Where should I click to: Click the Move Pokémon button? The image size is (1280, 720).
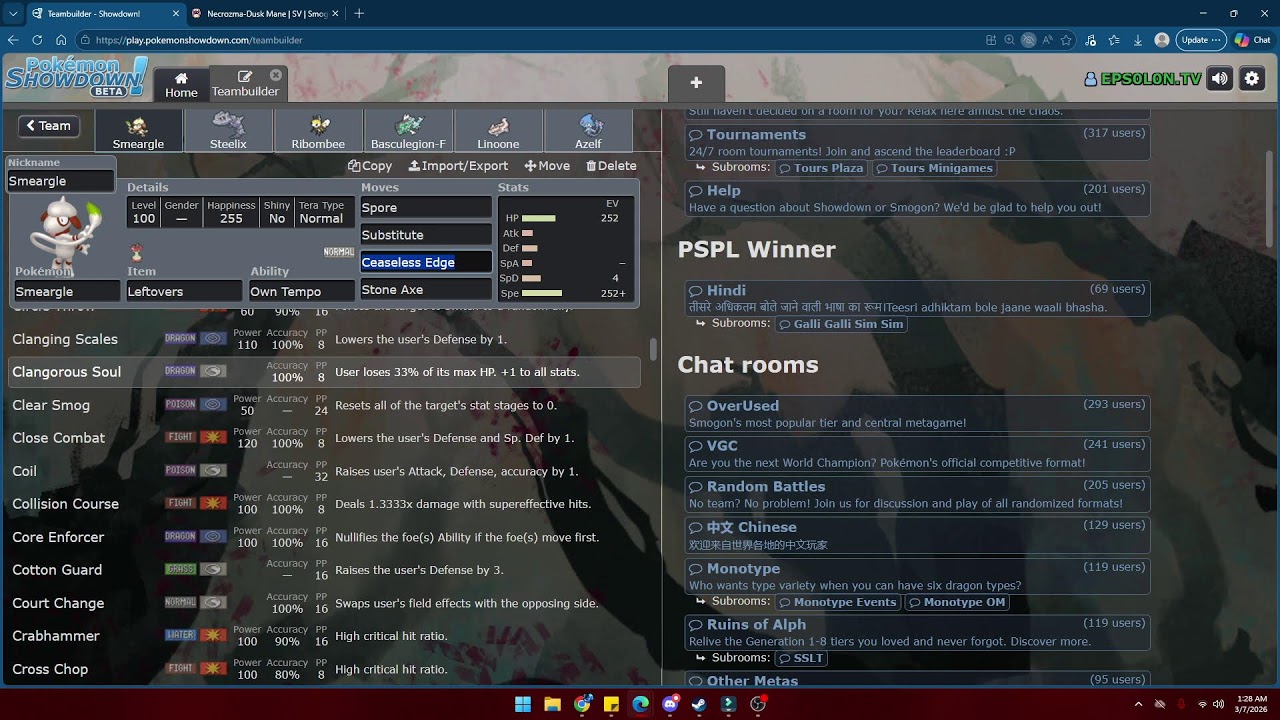click(547, 166)
